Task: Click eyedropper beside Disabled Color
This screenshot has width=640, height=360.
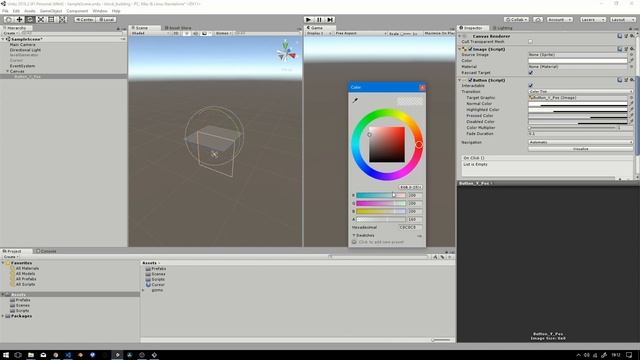Action: [x=632, y=122]
